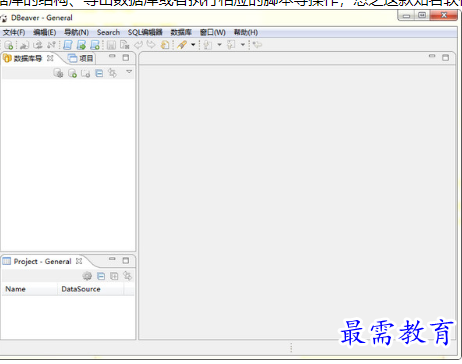Click the Connect icon in the main toolbar
The width and height of the screenshot is (462, 364).
24,45
